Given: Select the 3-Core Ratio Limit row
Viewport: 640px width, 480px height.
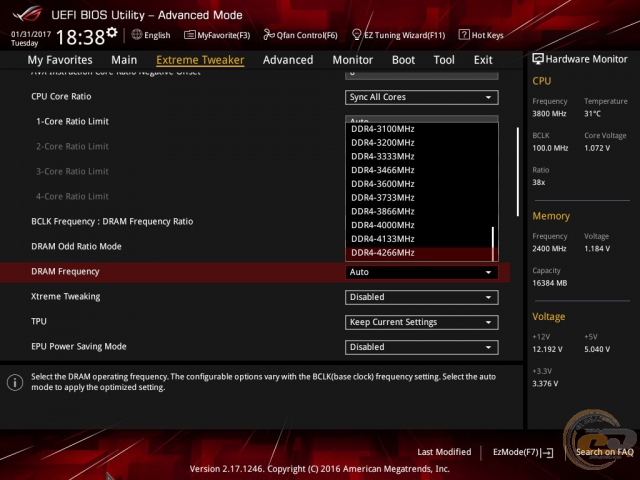Looking at the screenshot, I should [x=72, y=171].
